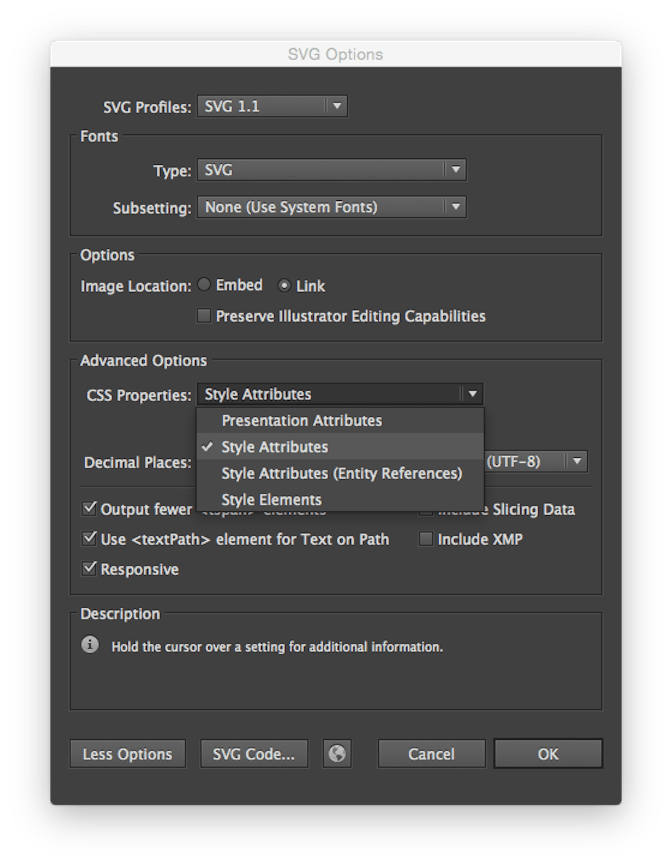This screenshot has height=865, width=672.
Task: Confirm settings with the OK button
Action: coord(548,753)
